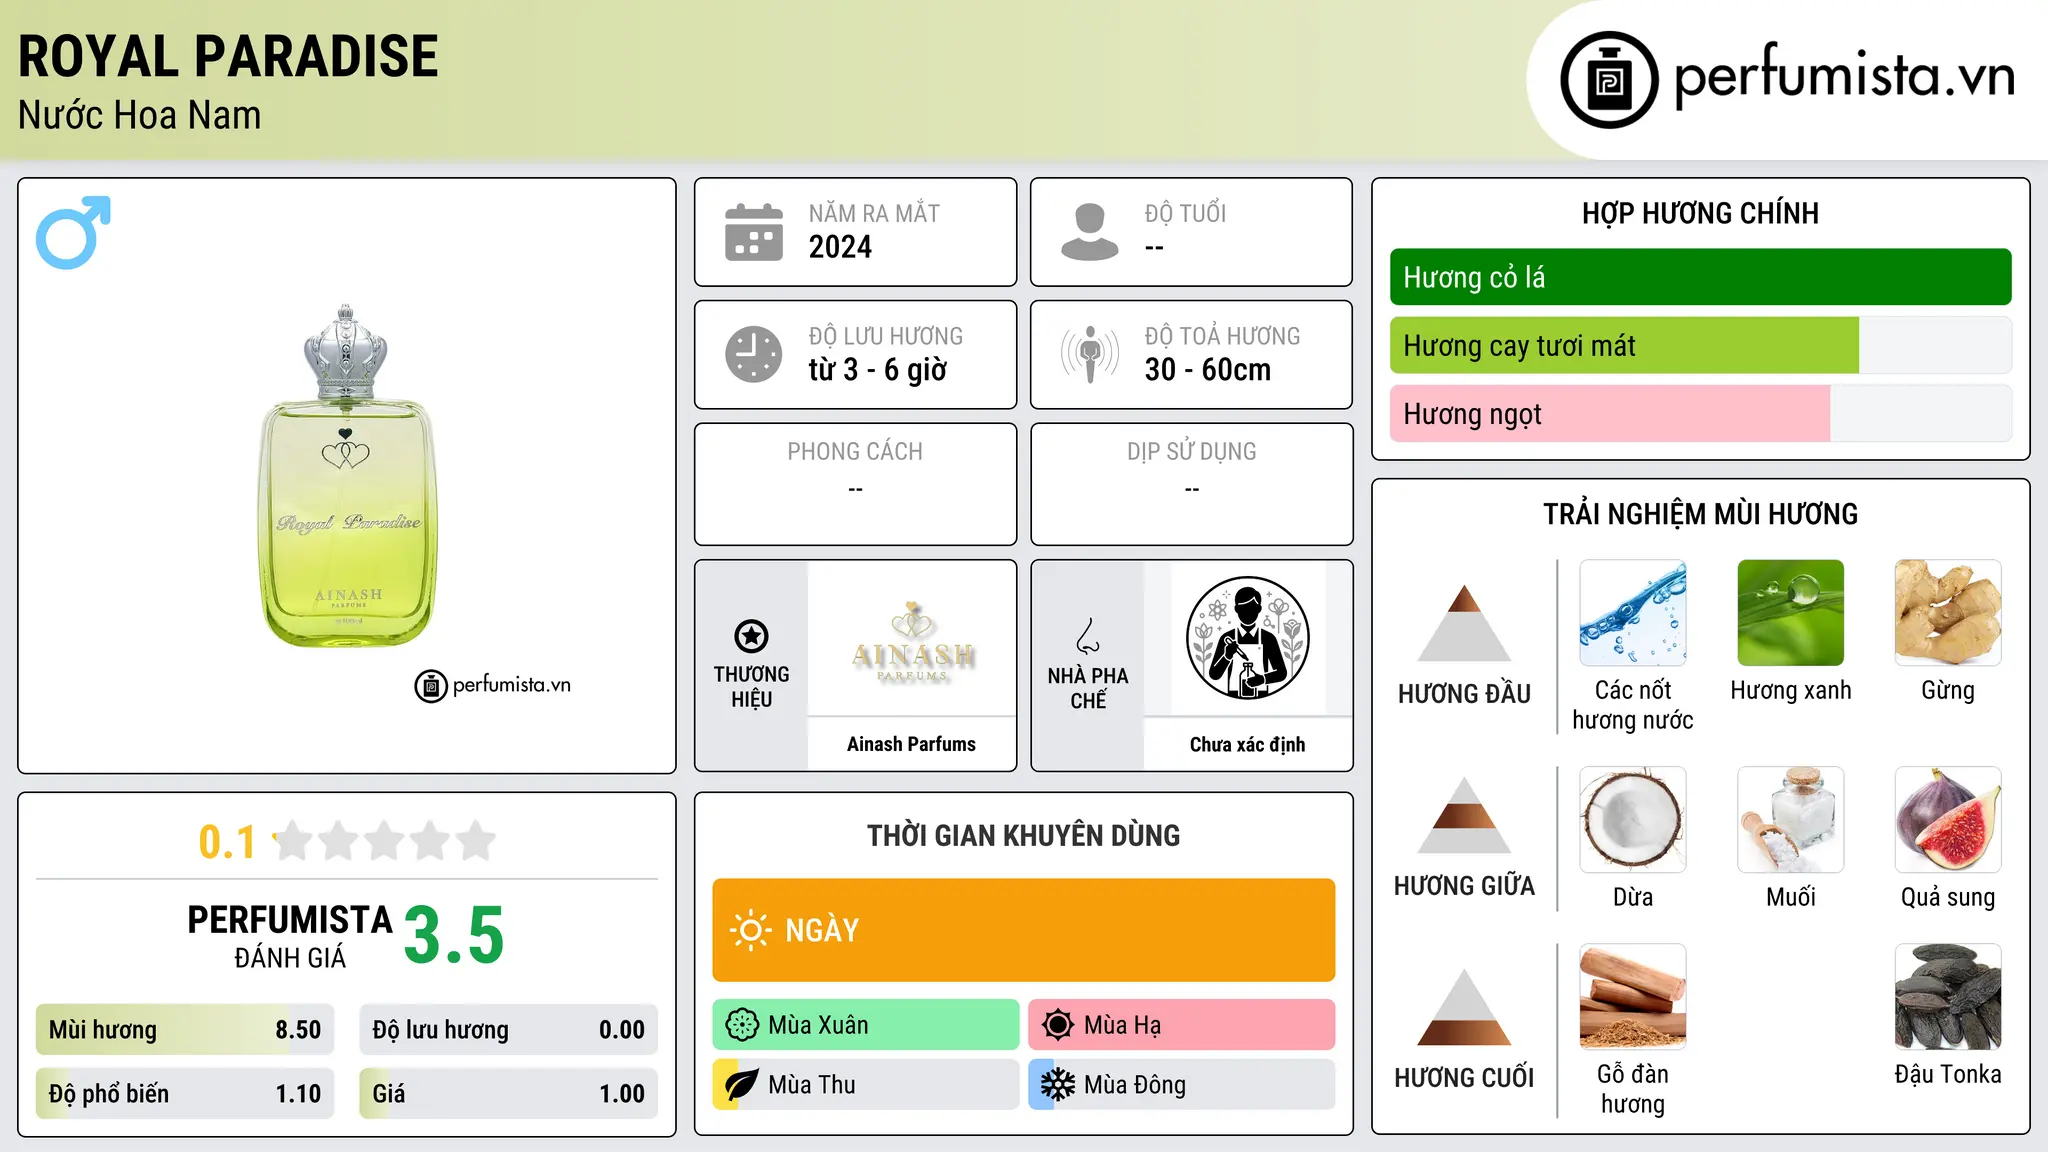
Task: Click the Ainash Parfums brand logo
Action: click(912, 640)
